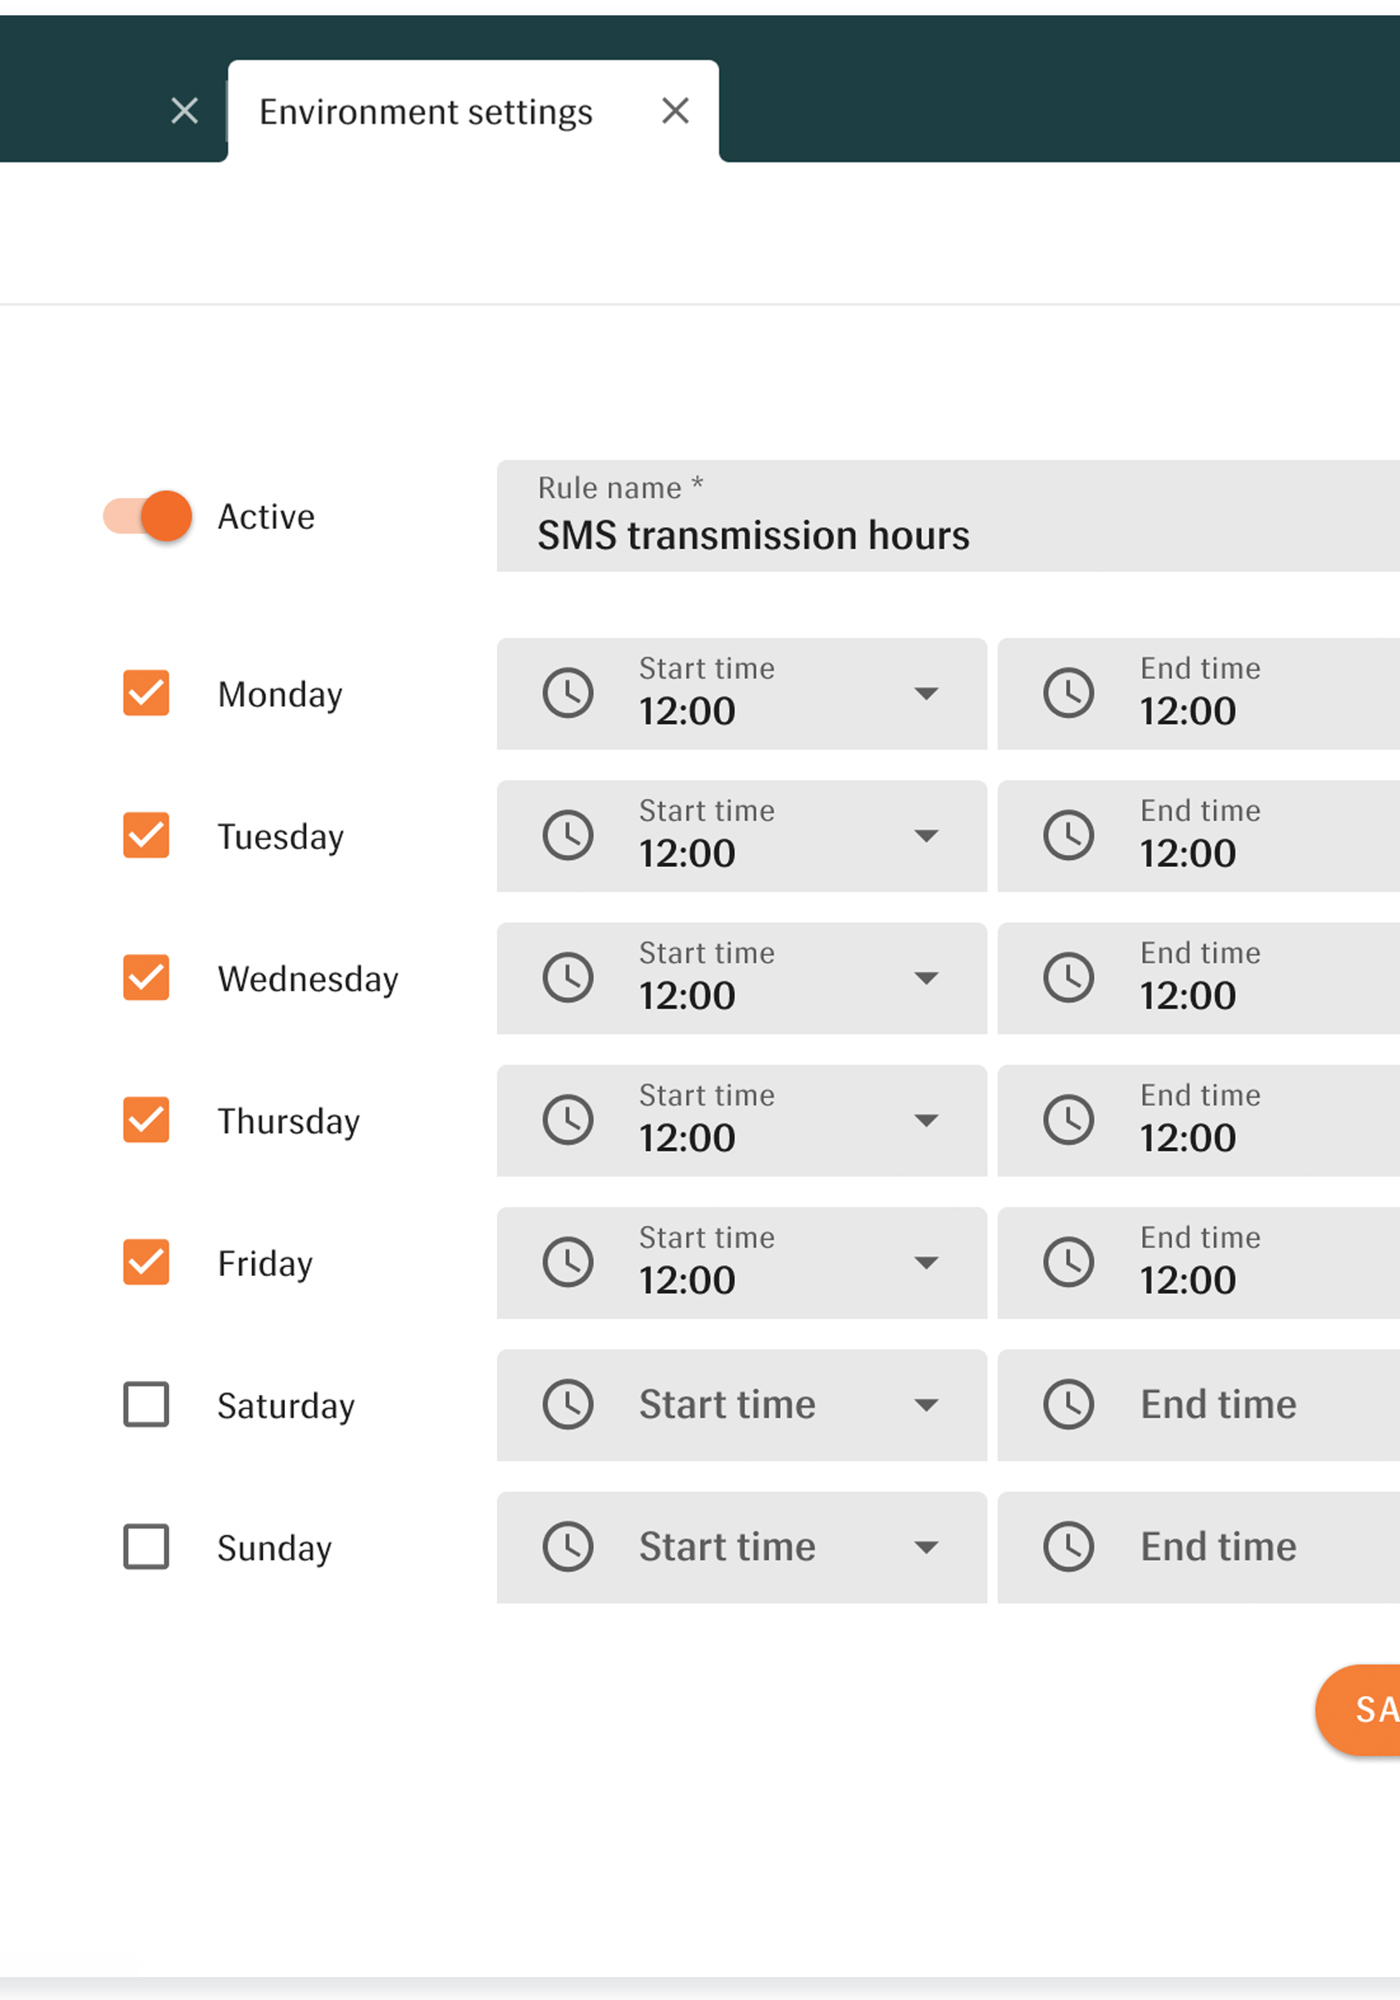Check the Sunday checkbox

click(x=145, y=1547)
